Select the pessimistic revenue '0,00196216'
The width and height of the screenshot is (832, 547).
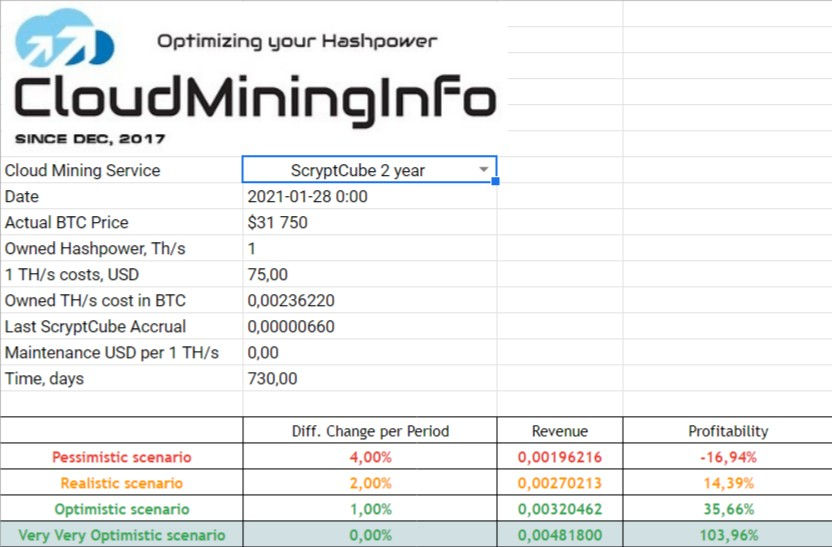560,457
